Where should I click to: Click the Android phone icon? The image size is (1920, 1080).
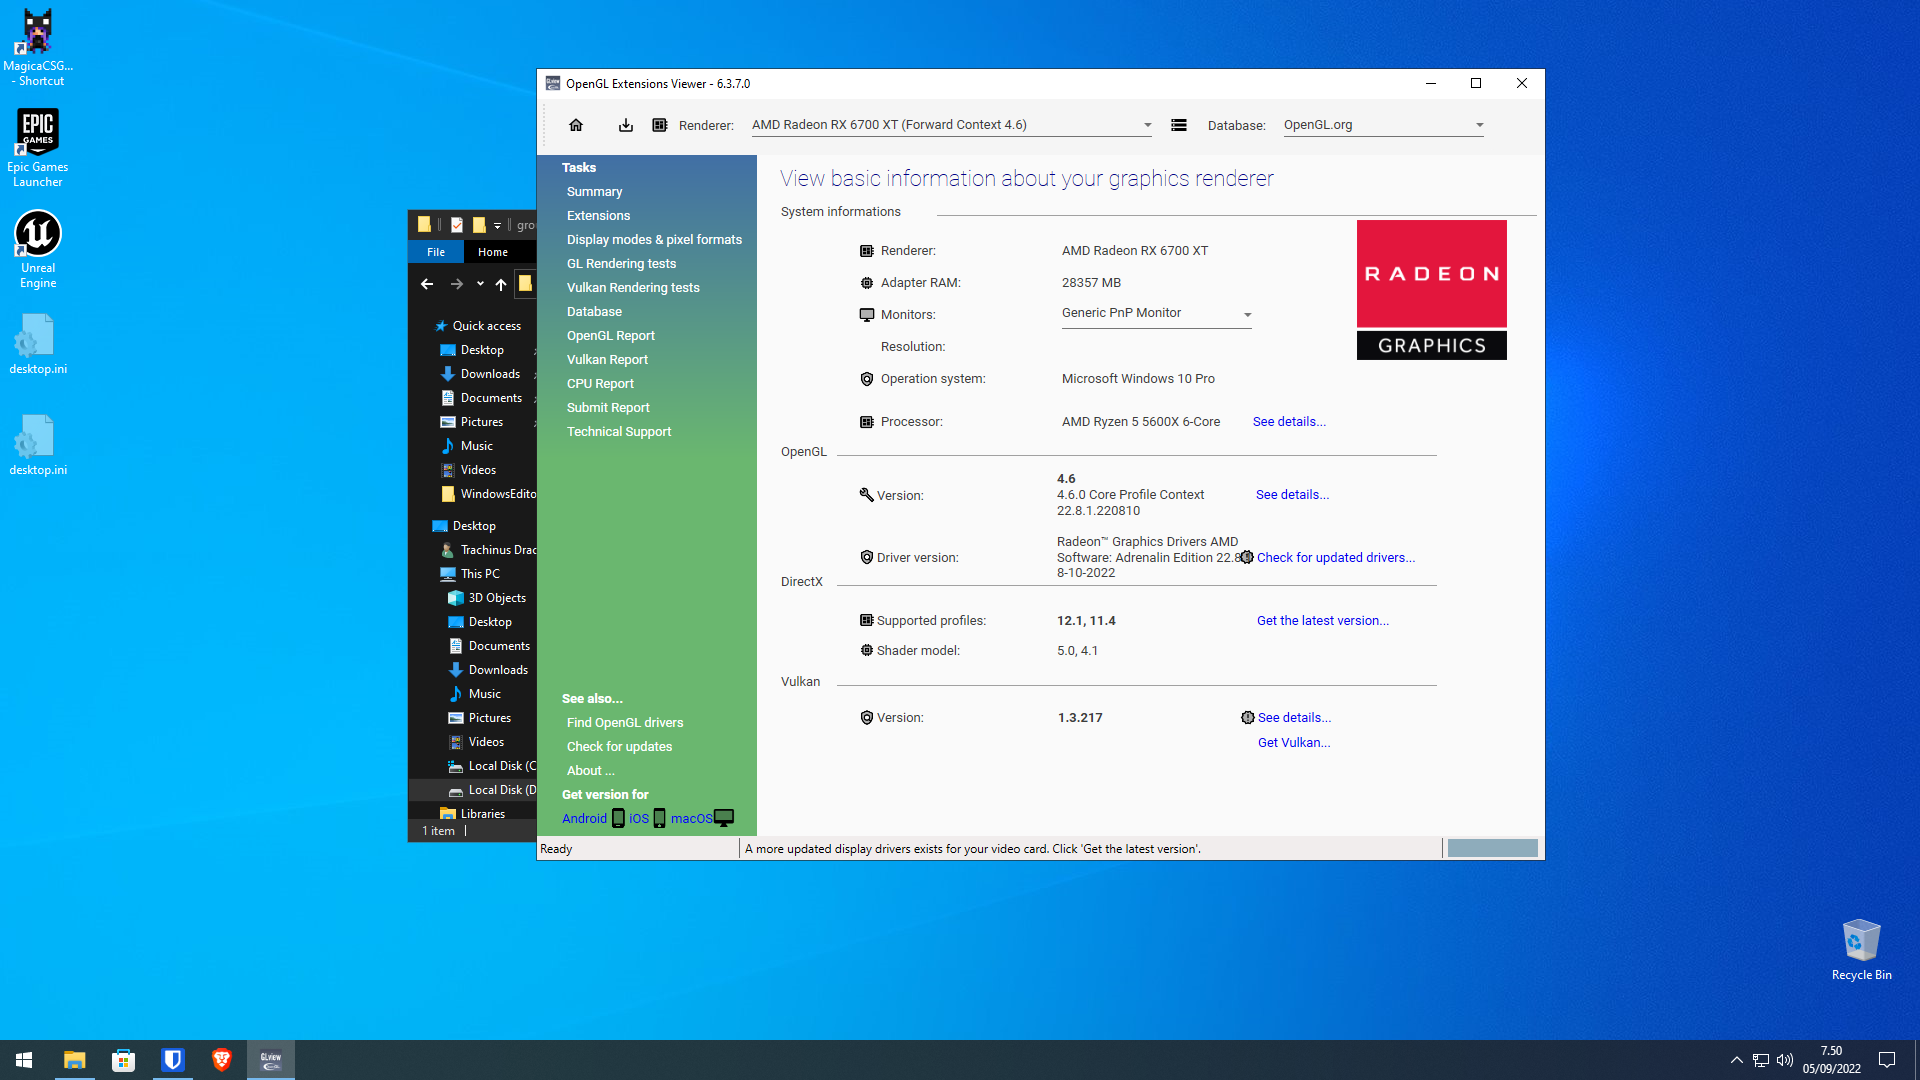618,818
